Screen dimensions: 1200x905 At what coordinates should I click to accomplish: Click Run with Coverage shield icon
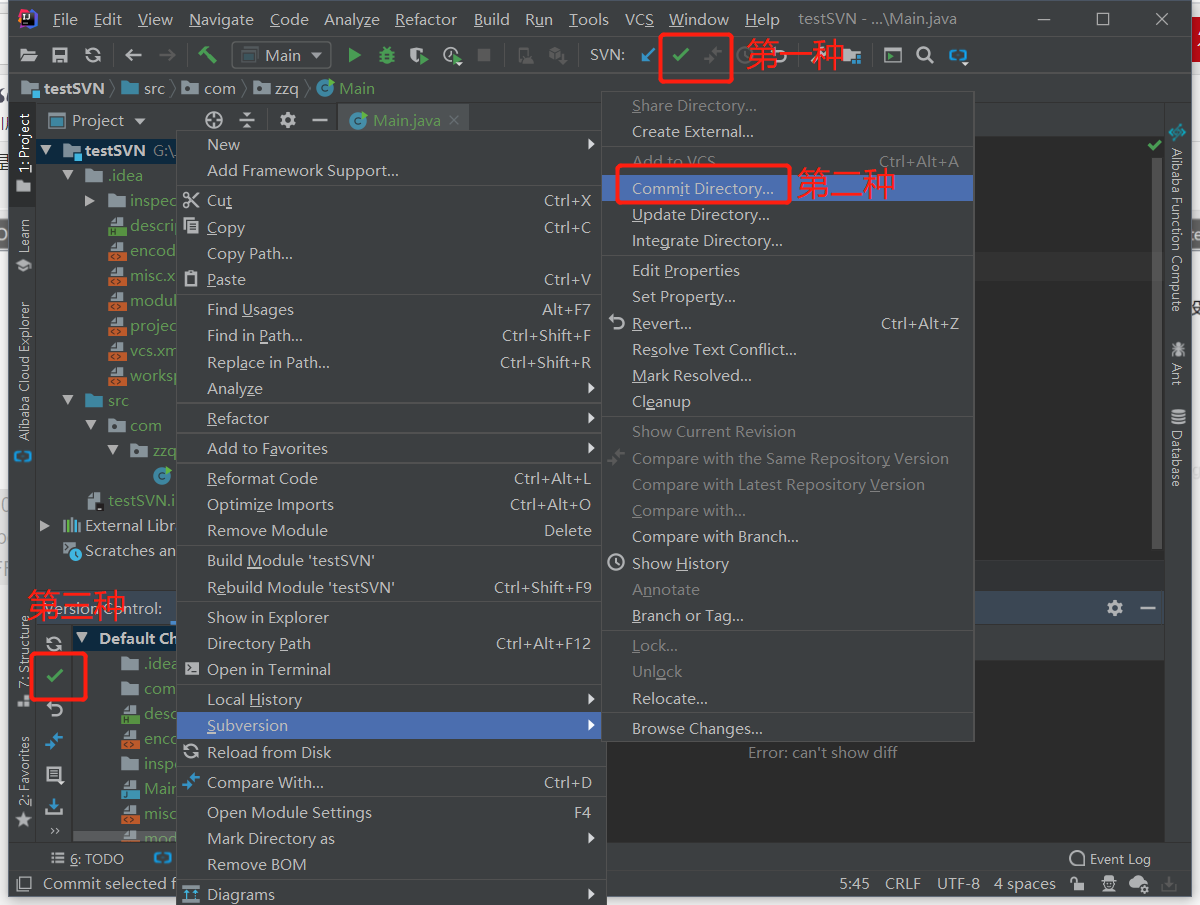pos(420,56)
